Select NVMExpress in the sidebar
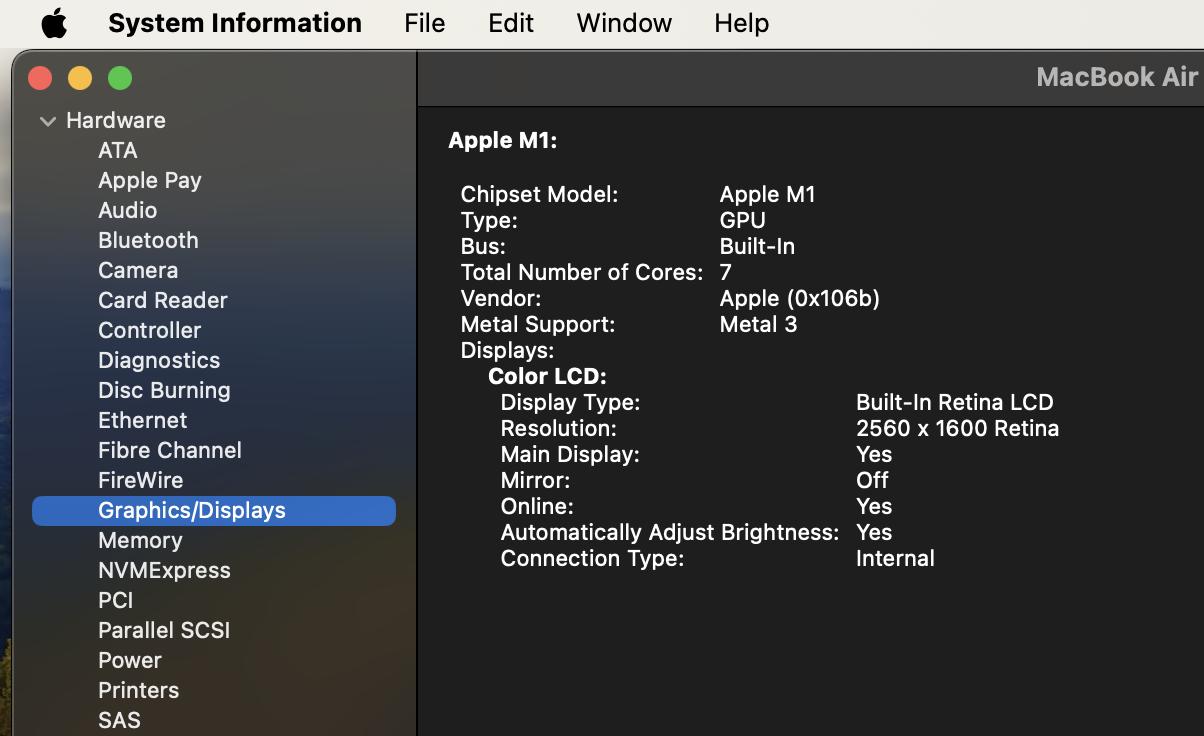Image resolution: width=1204 pixels, height=736 pixels. (x=164, y=570)
